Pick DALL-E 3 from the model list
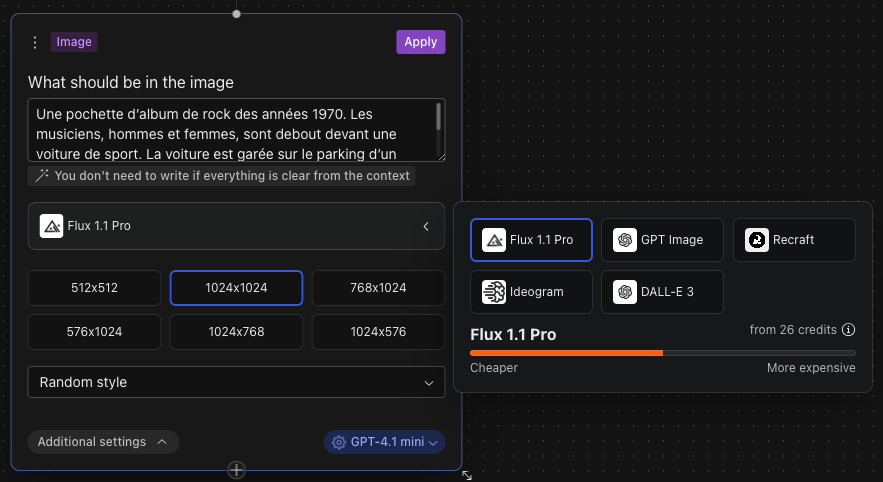The width and height of the screenshot is (883, 482). coord(663,292)
